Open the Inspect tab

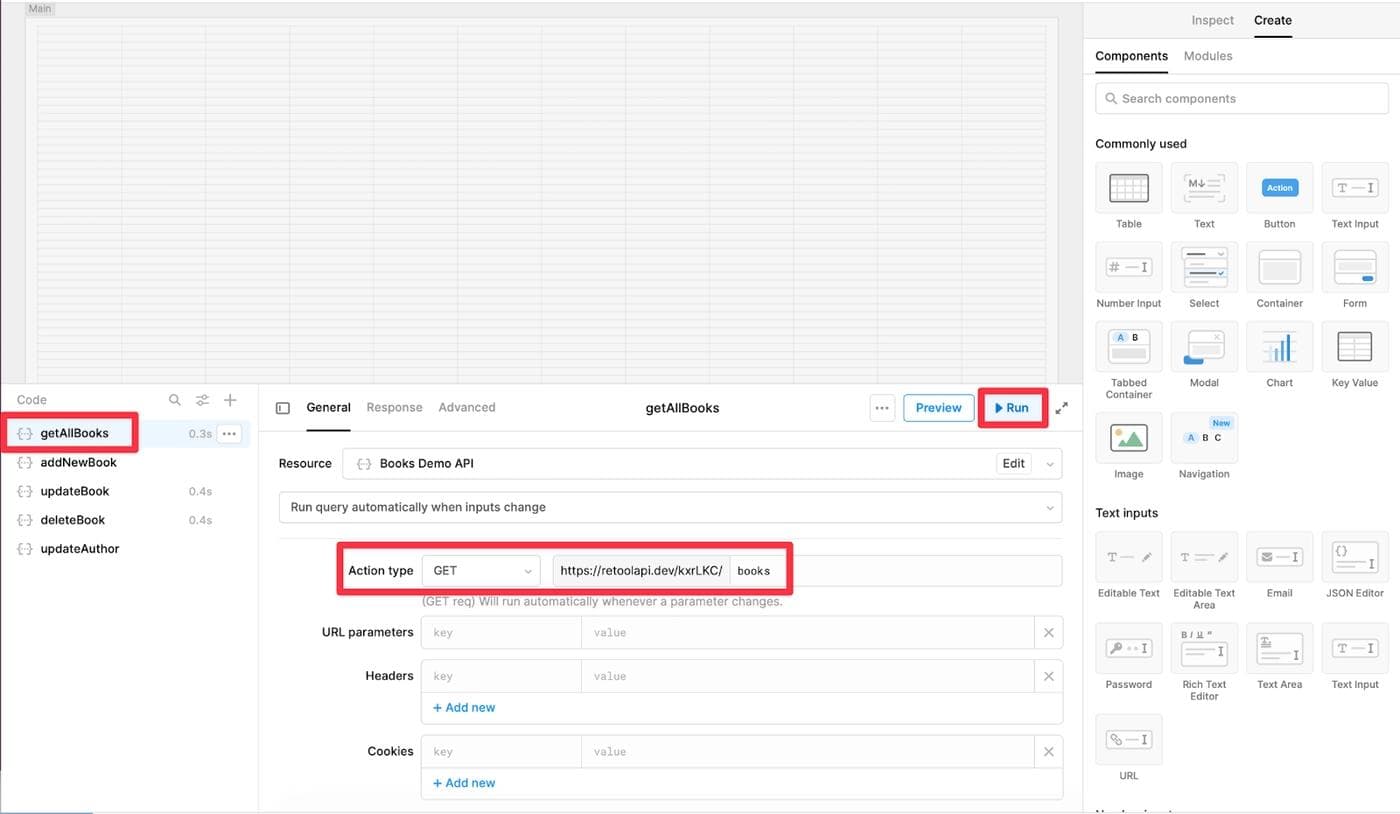click(1212, 20)
